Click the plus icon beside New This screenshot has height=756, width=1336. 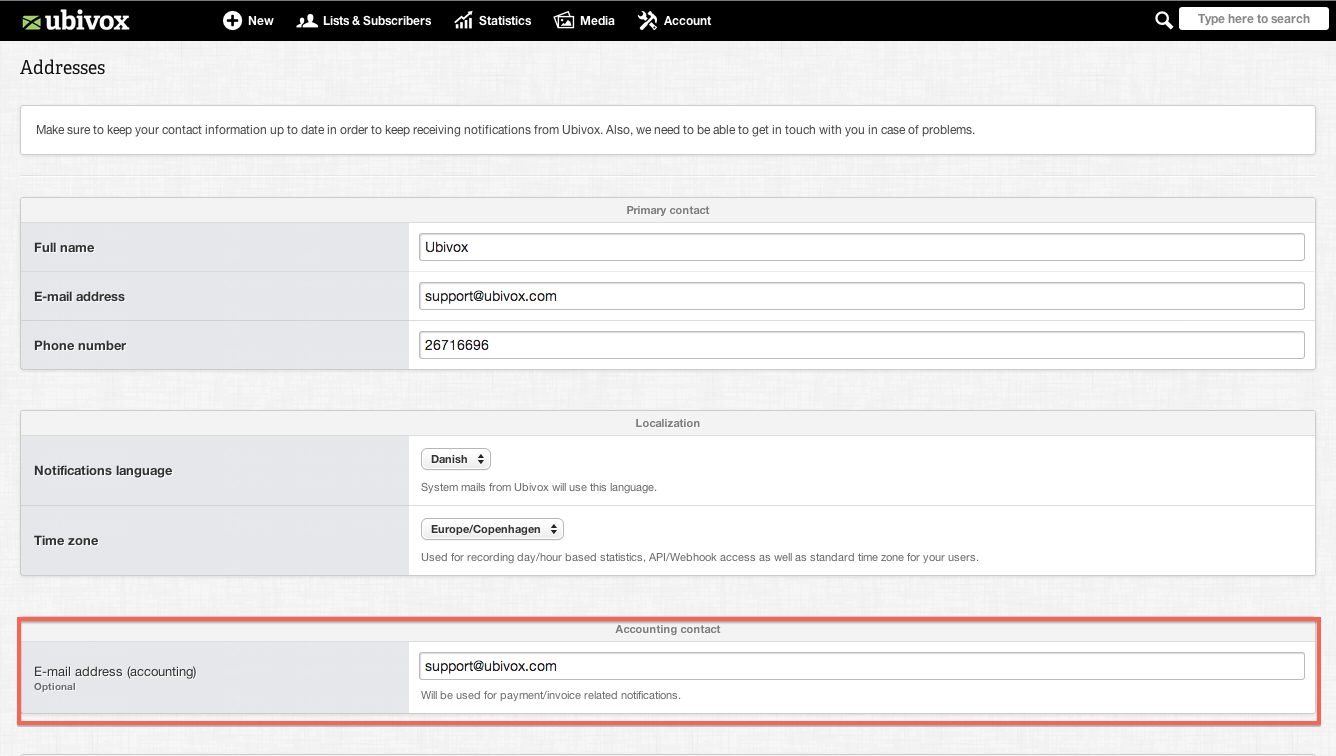pyautogui.click(x=232, y=20)
